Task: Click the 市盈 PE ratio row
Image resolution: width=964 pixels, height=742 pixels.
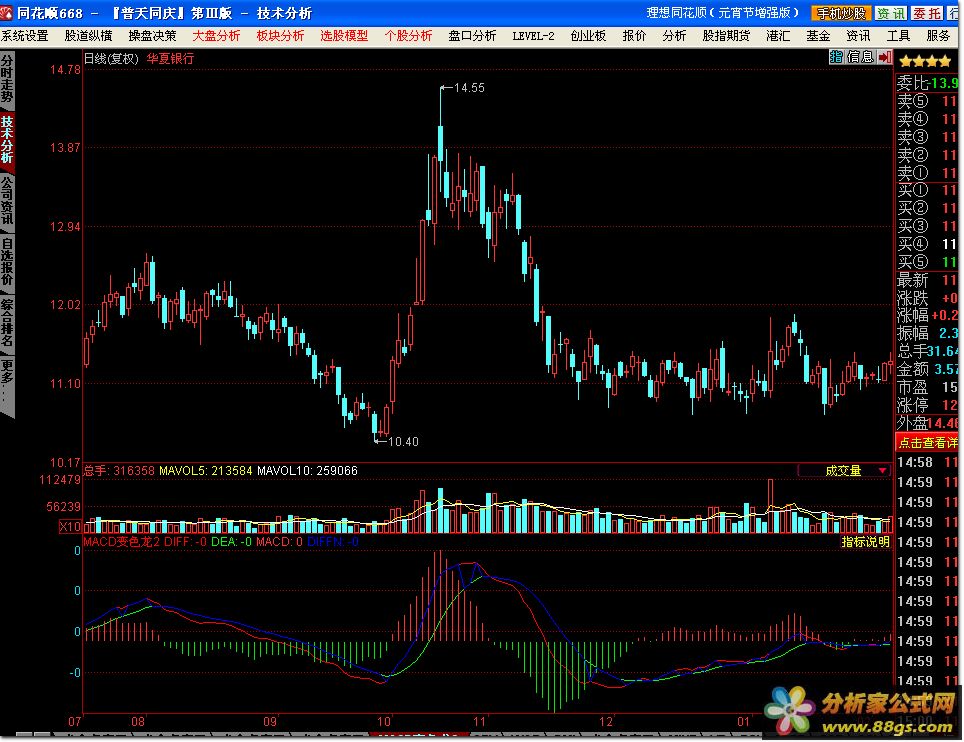Action: [x=927, y=387]
